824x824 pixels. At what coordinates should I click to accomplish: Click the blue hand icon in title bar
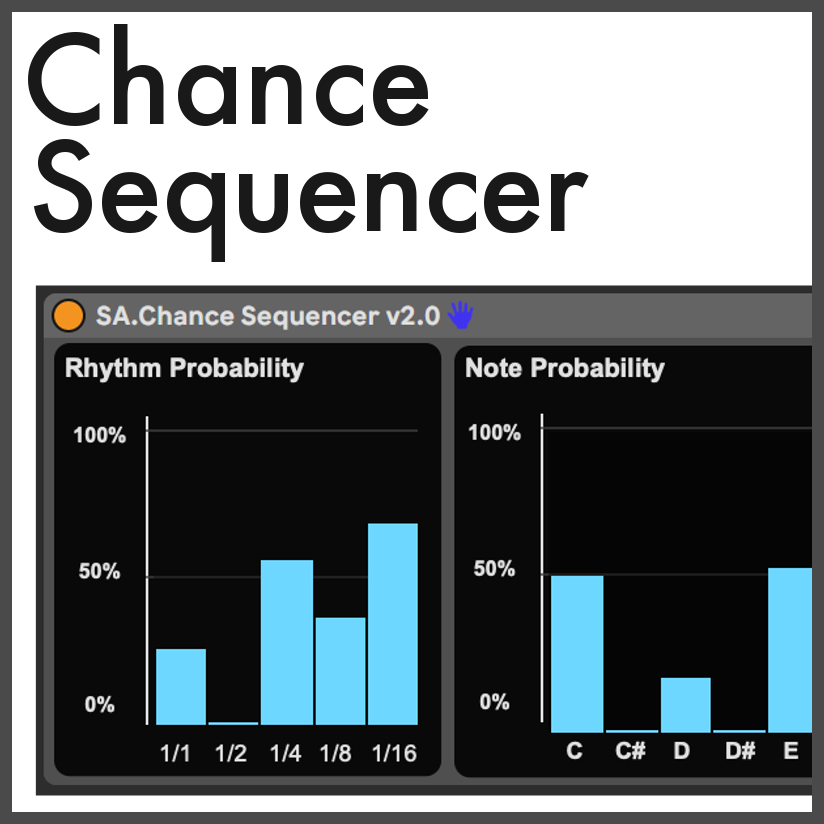click(x=460, y=316)
